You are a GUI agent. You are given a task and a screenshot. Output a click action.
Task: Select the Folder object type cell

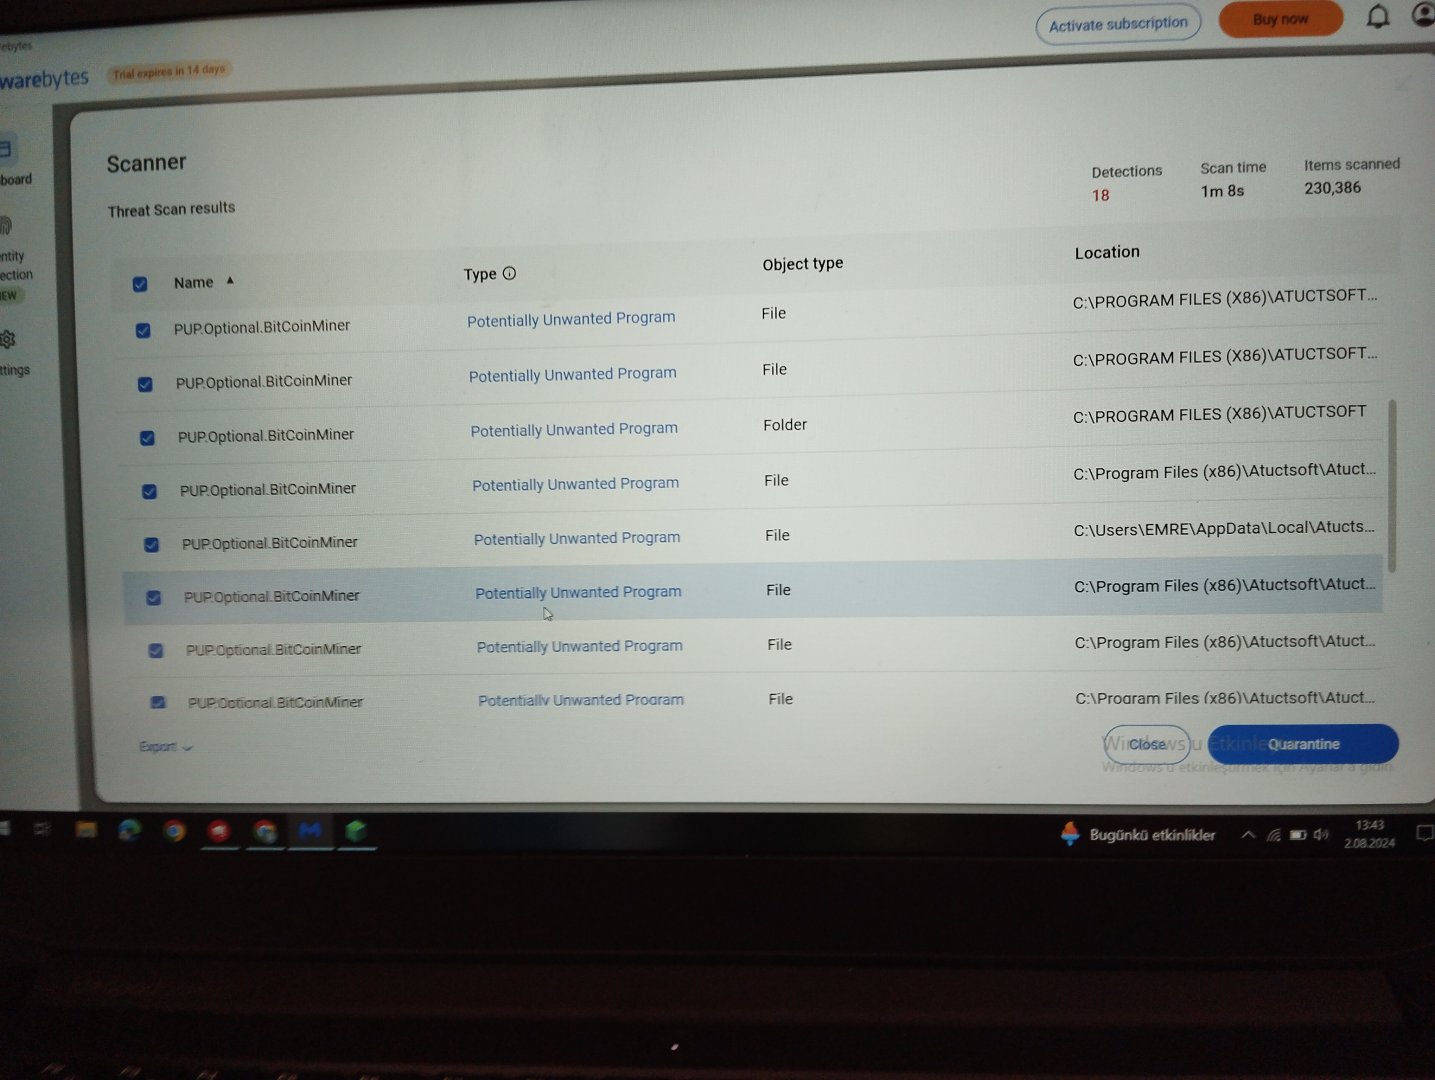coord(785,425)
